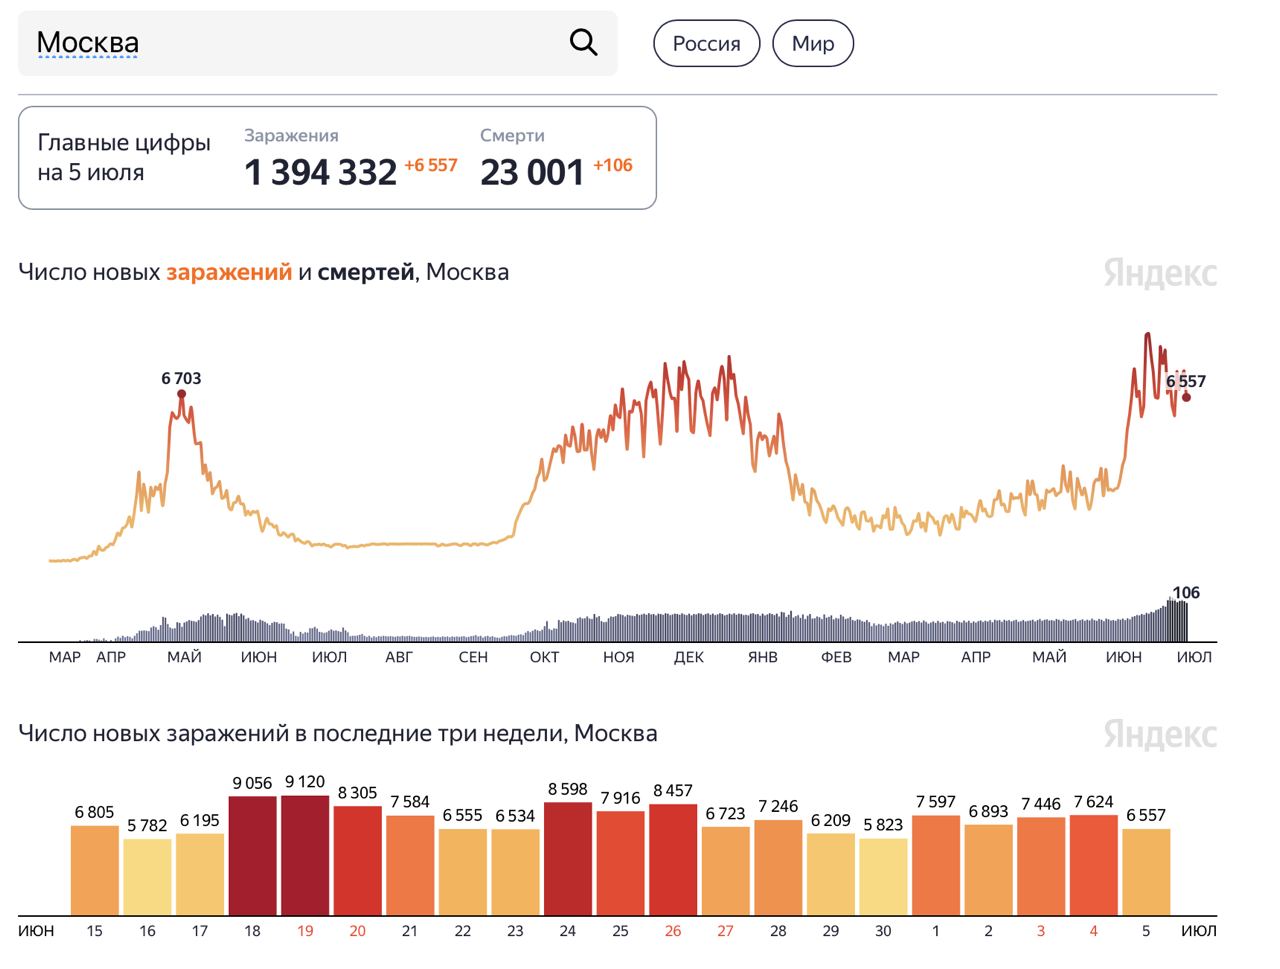Viewport: 1280px width, 969px height.
Task: Click the Главные цифры на 5 июля heading
Action: (124, 157)
